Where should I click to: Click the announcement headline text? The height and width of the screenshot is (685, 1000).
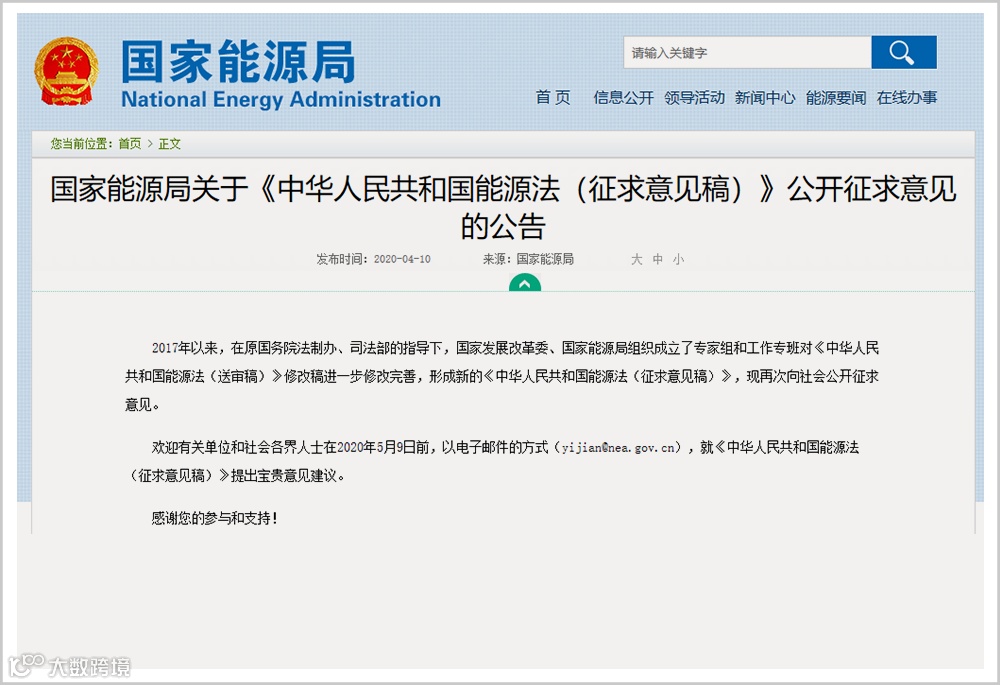503,207
